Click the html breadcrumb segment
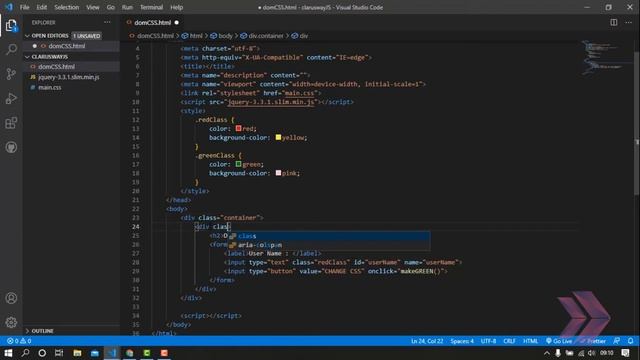The height and width of the screenshot is (360, 640). coord(192,36)
